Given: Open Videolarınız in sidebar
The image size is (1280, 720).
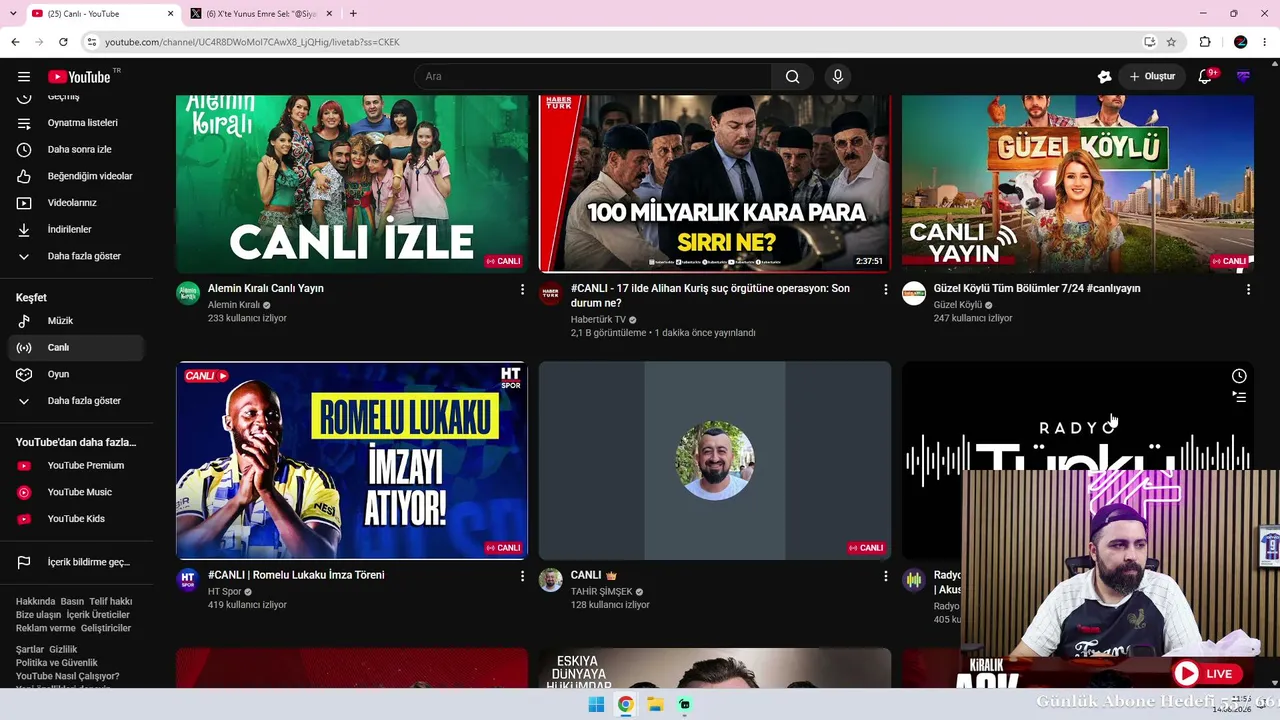Looking at the screenshot, I should coord(75,203).
